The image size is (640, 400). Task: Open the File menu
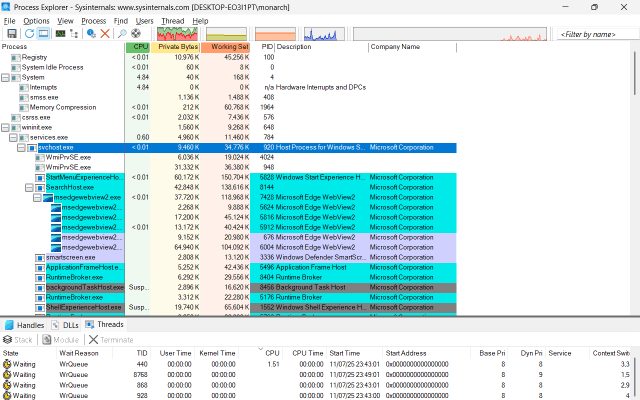[9, 21]
